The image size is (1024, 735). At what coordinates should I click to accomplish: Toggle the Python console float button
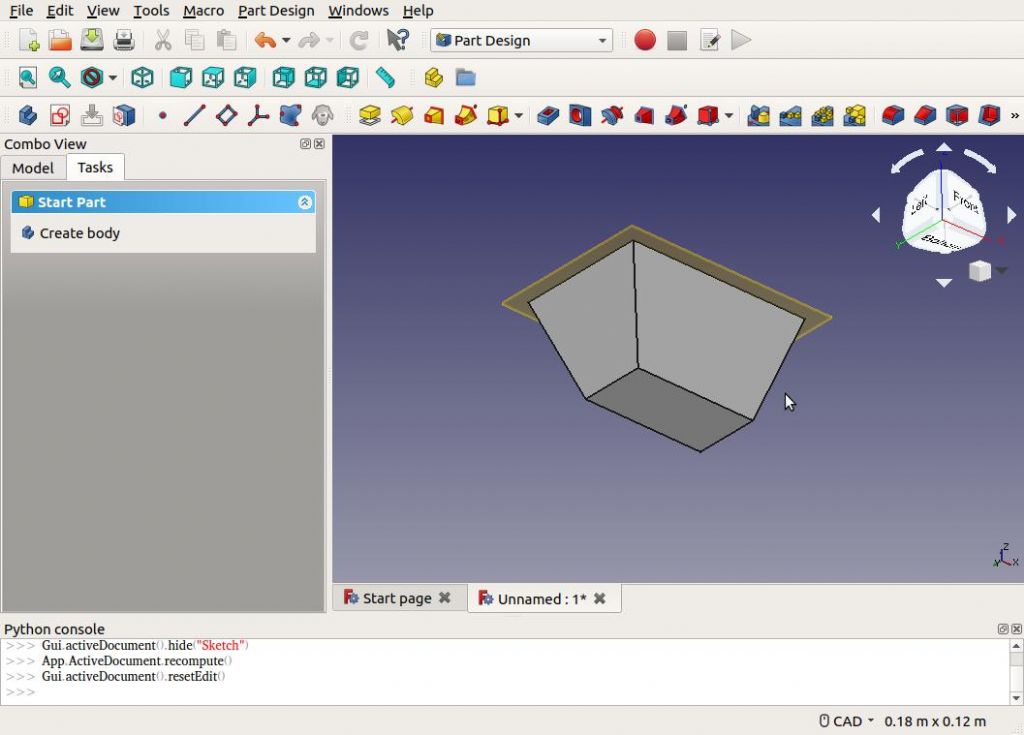pyautogui.click(x=1003, y=629)
